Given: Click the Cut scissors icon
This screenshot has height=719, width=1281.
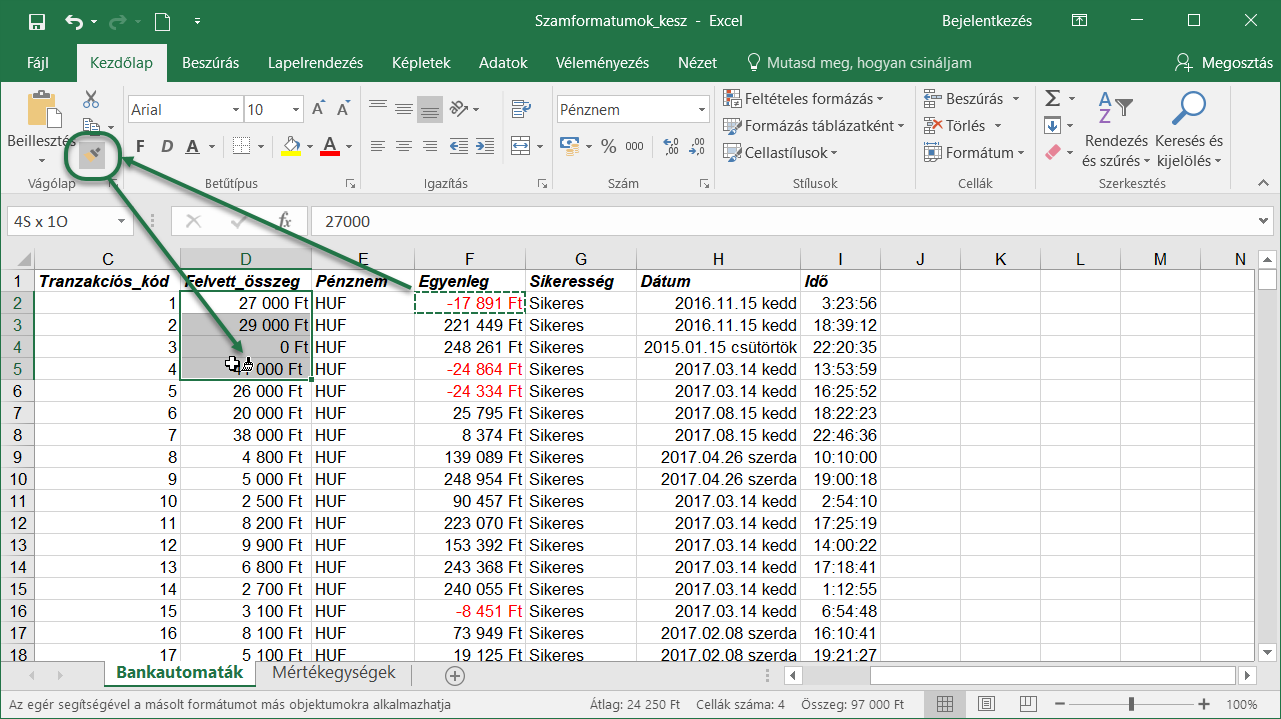Looking at the screenshot, I should [x=91, y=99].
